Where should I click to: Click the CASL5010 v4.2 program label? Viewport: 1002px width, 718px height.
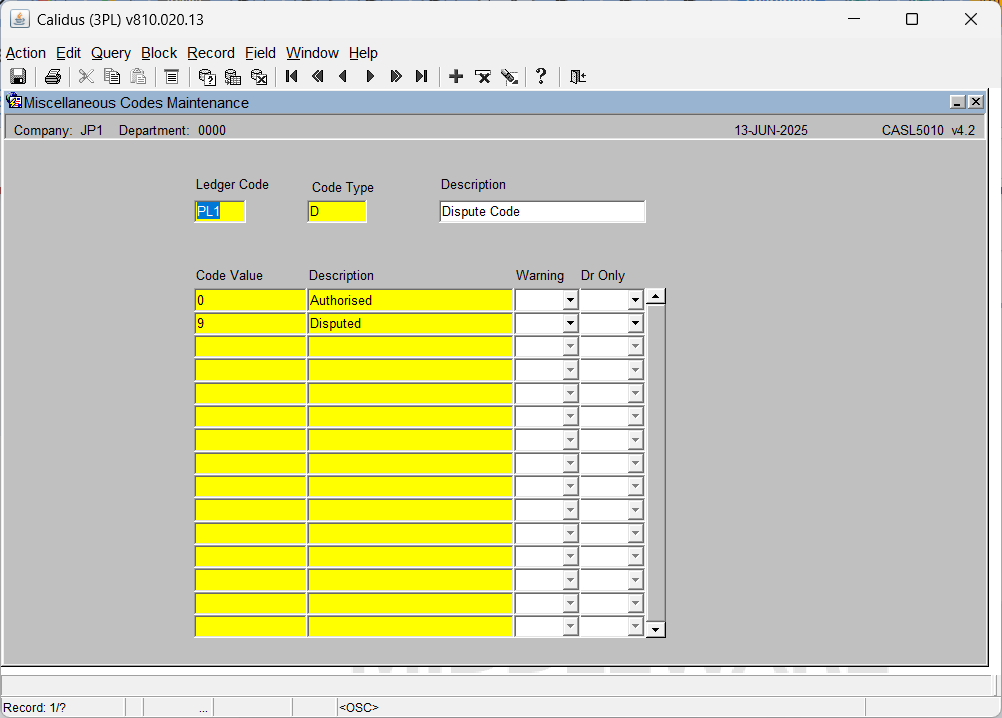[x=928, y=130]
